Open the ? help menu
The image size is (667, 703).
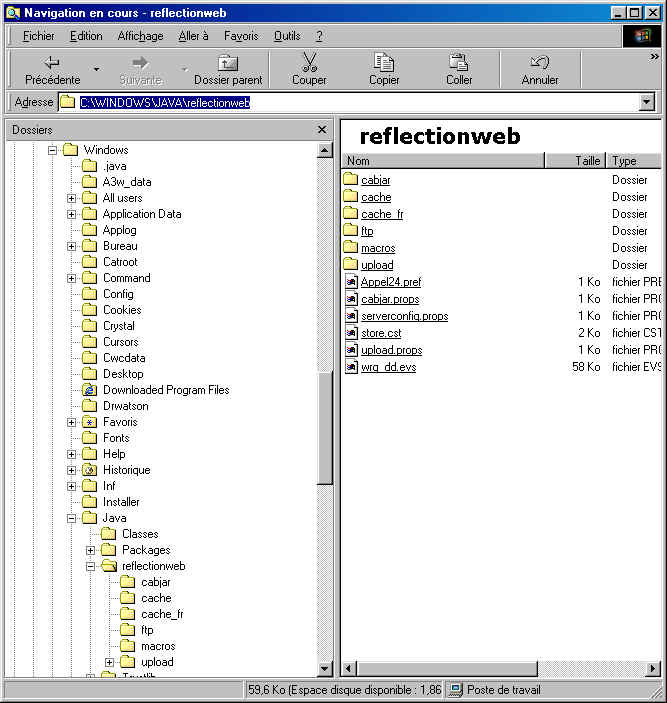(x=319, y=36)
